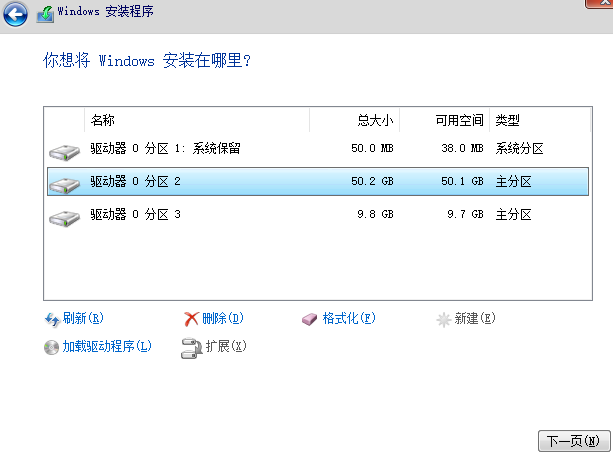Click the Windows Setup title bar icon
613x476 pixels.
click(45, 15)
